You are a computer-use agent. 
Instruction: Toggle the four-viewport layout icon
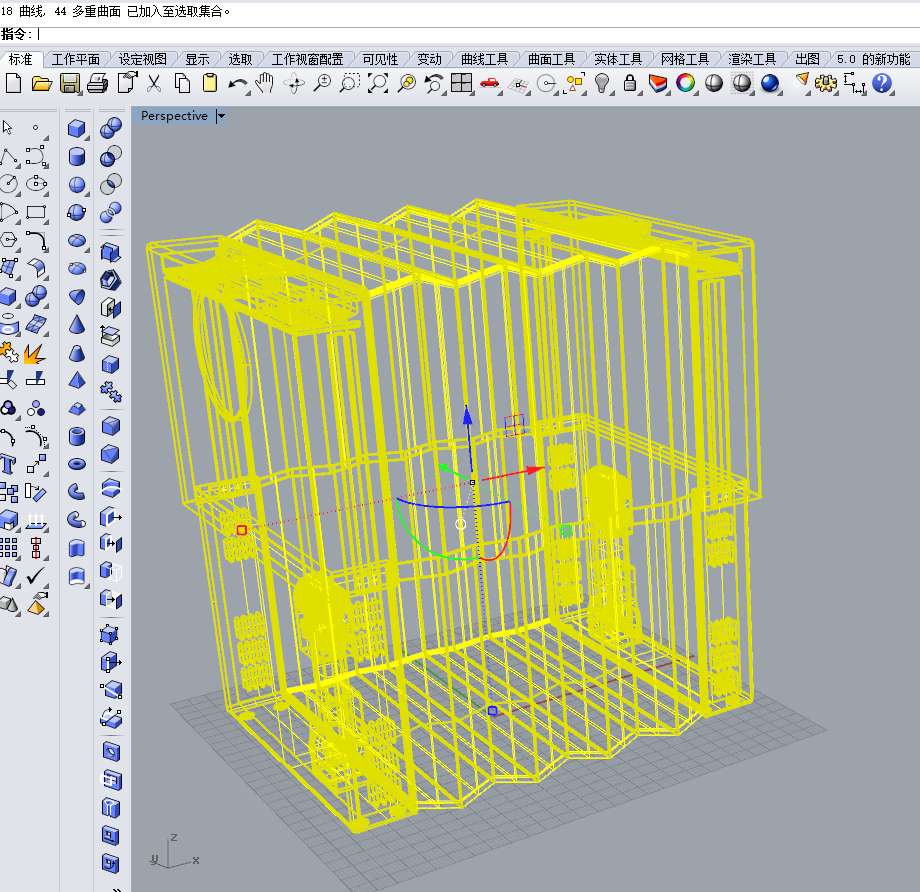pos(461,83)
